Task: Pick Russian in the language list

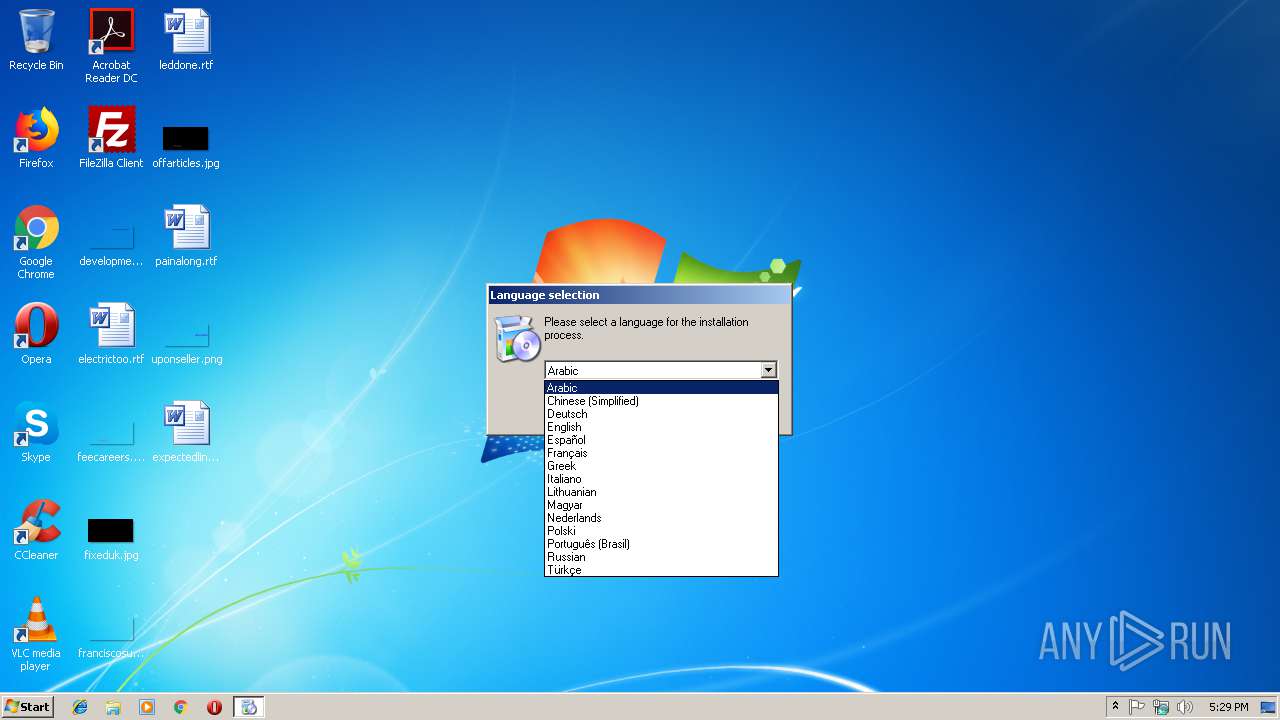Action: [x=661, y=557]
